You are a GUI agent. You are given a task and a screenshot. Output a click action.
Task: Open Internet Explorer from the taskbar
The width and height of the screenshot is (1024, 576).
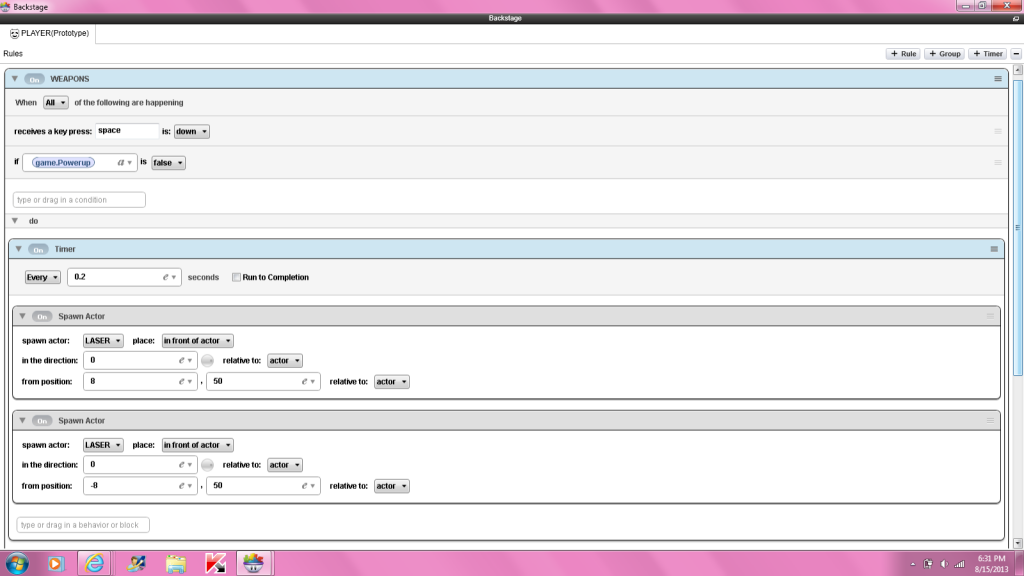(92, 563)
